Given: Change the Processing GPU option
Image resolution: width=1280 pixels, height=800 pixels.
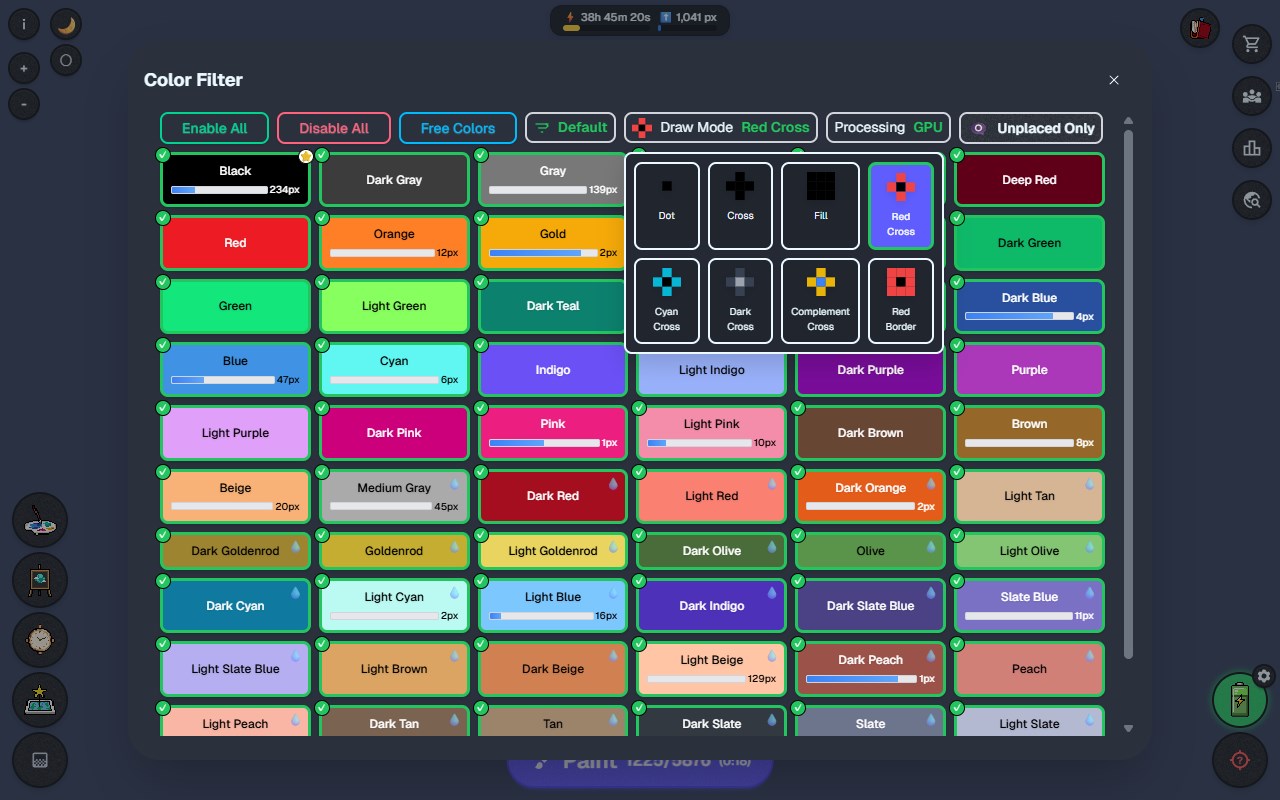Looking at the screenshot, I should pyautogui.click(x=888, y=128).
